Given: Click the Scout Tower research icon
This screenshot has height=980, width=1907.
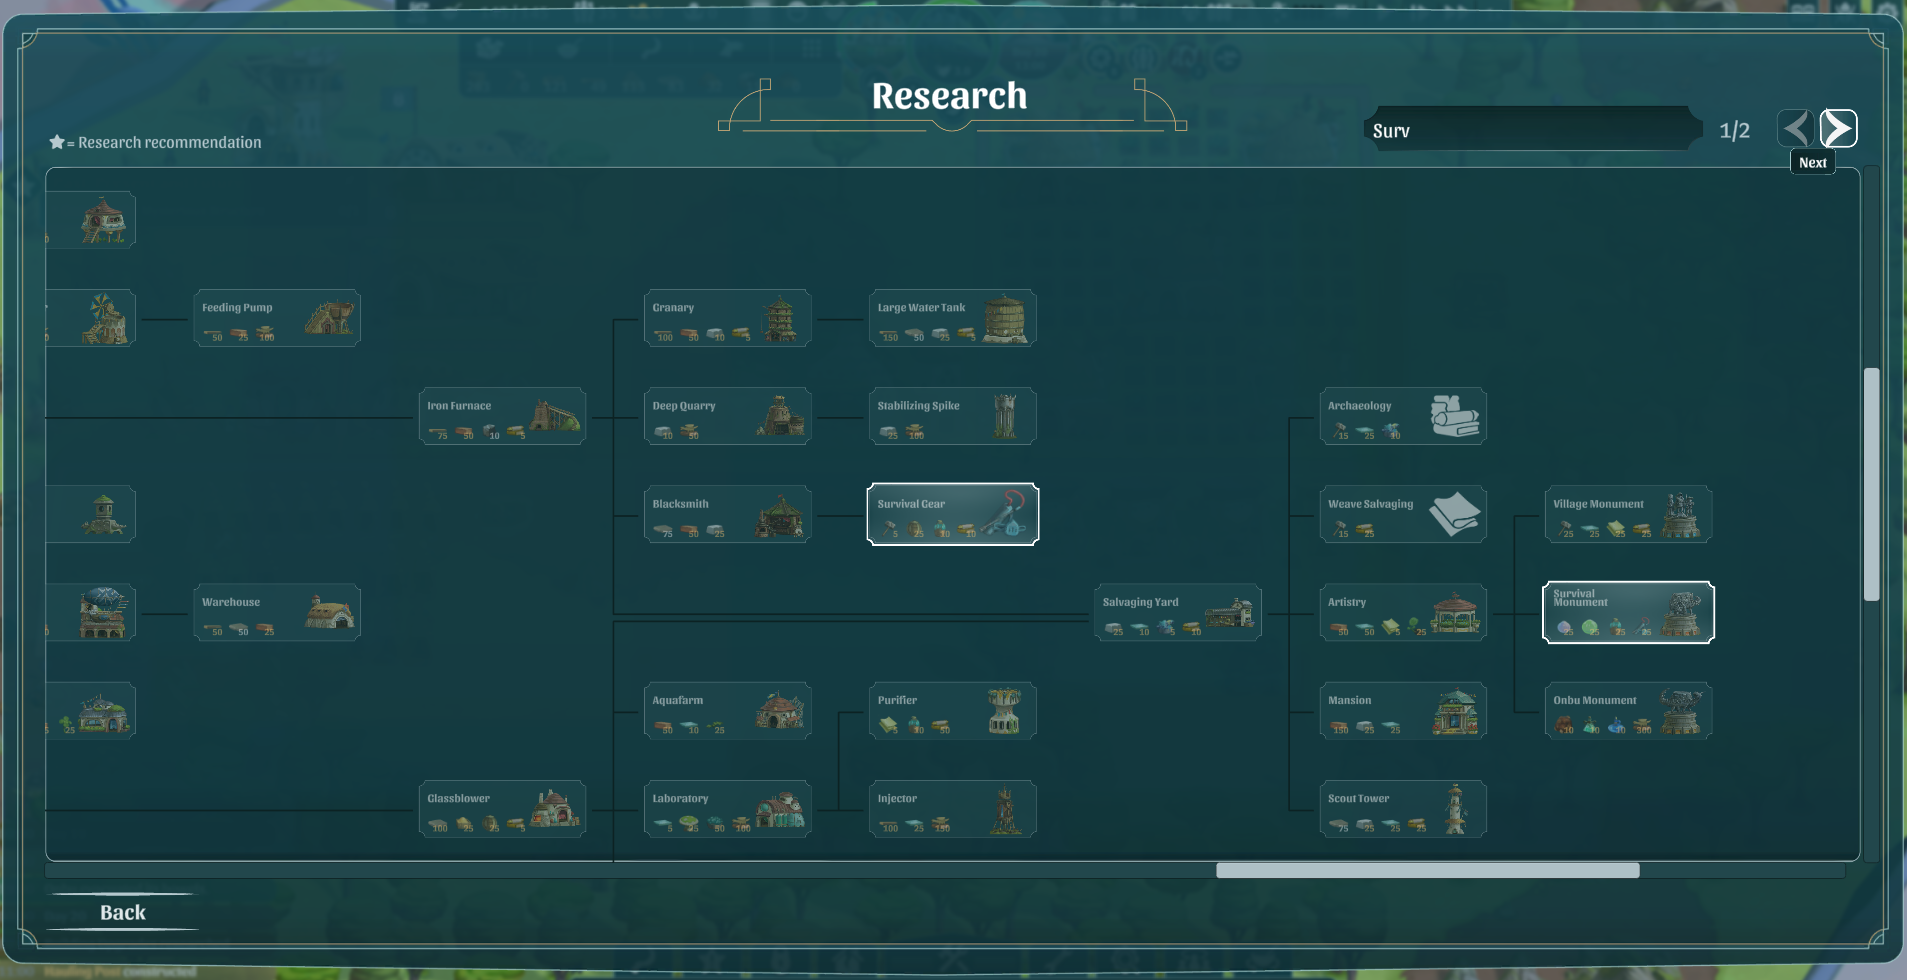Looking at the screenshot, I should 1455,809.
